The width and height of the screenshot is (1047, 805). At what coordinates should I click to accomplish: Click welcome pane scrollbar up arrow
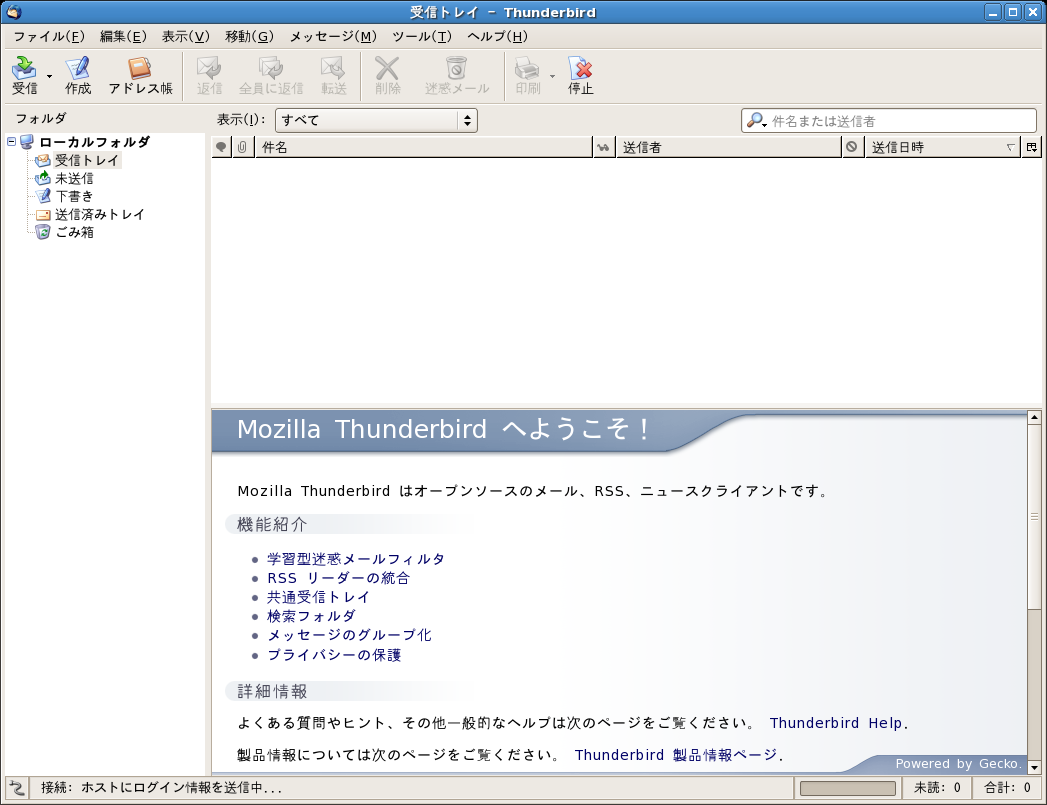1034,417
